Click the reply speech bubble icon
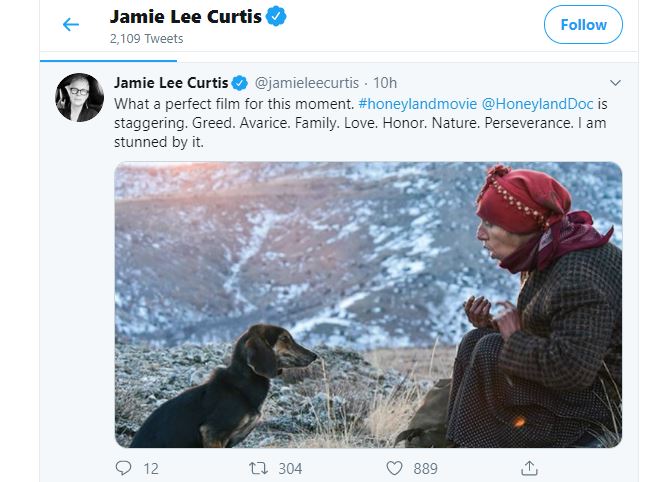652x482 pixels. [124, 467]
